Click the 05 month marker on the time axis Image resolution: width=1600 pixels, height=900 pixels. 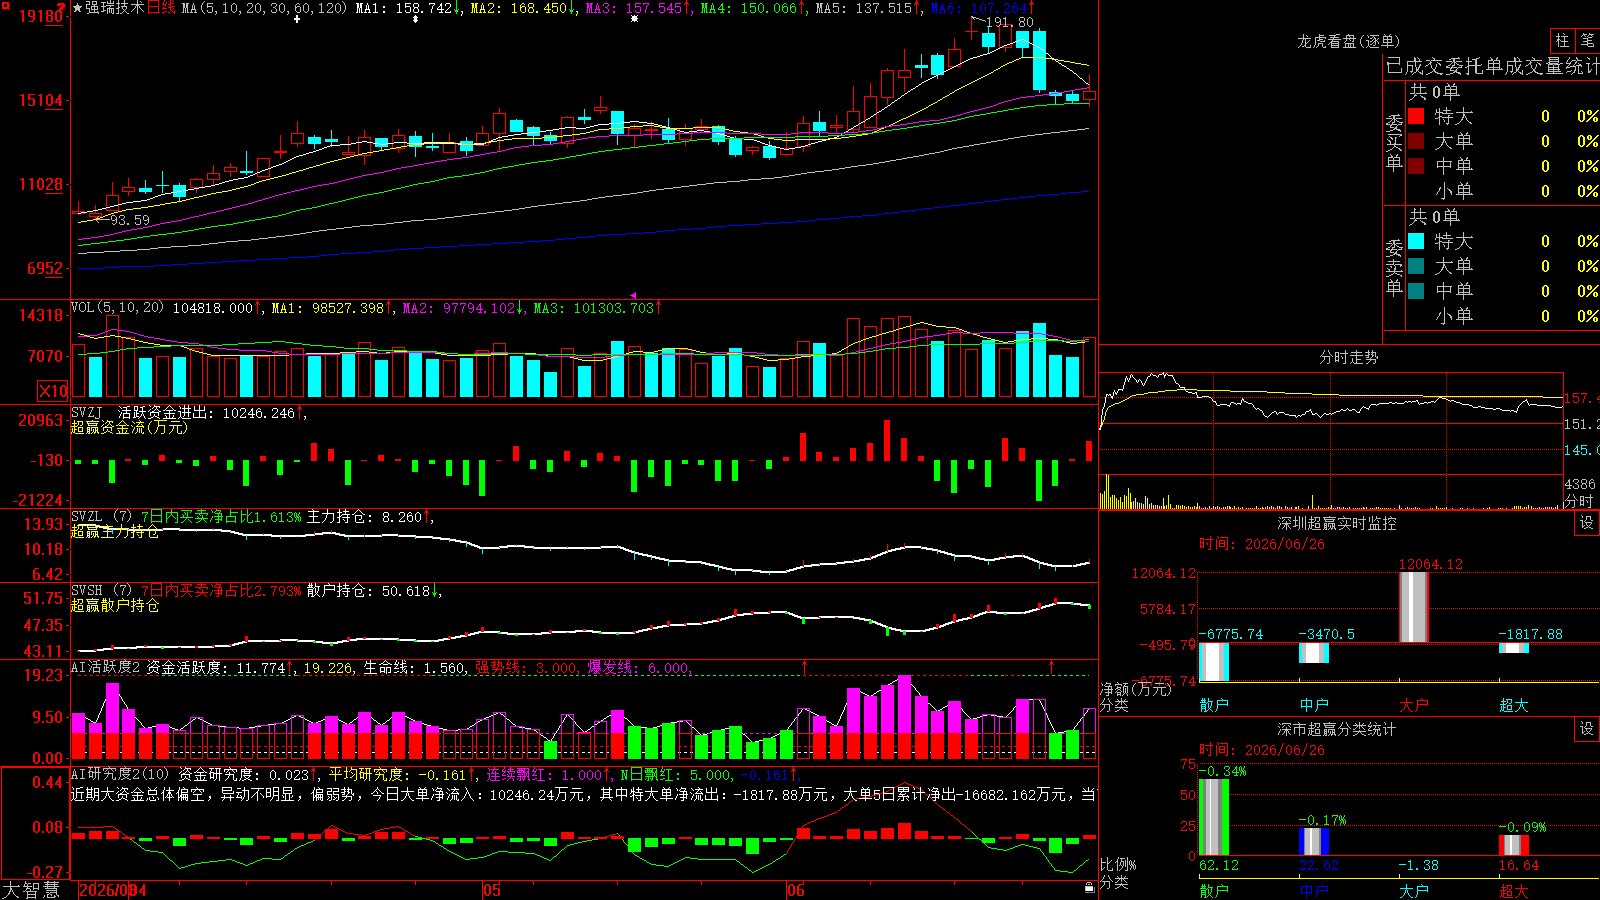coord(491,890)
